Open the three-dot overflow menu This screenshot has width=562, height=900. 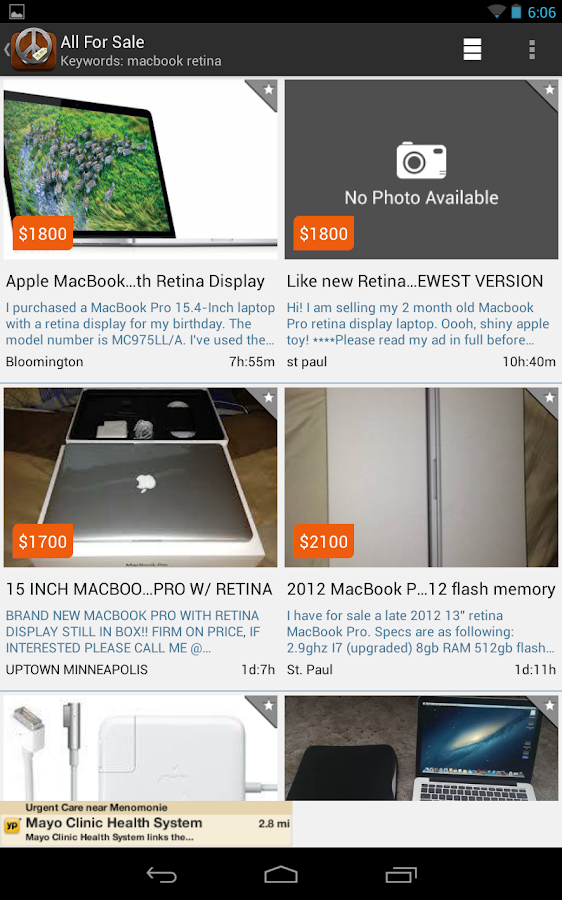pos(532,50)
